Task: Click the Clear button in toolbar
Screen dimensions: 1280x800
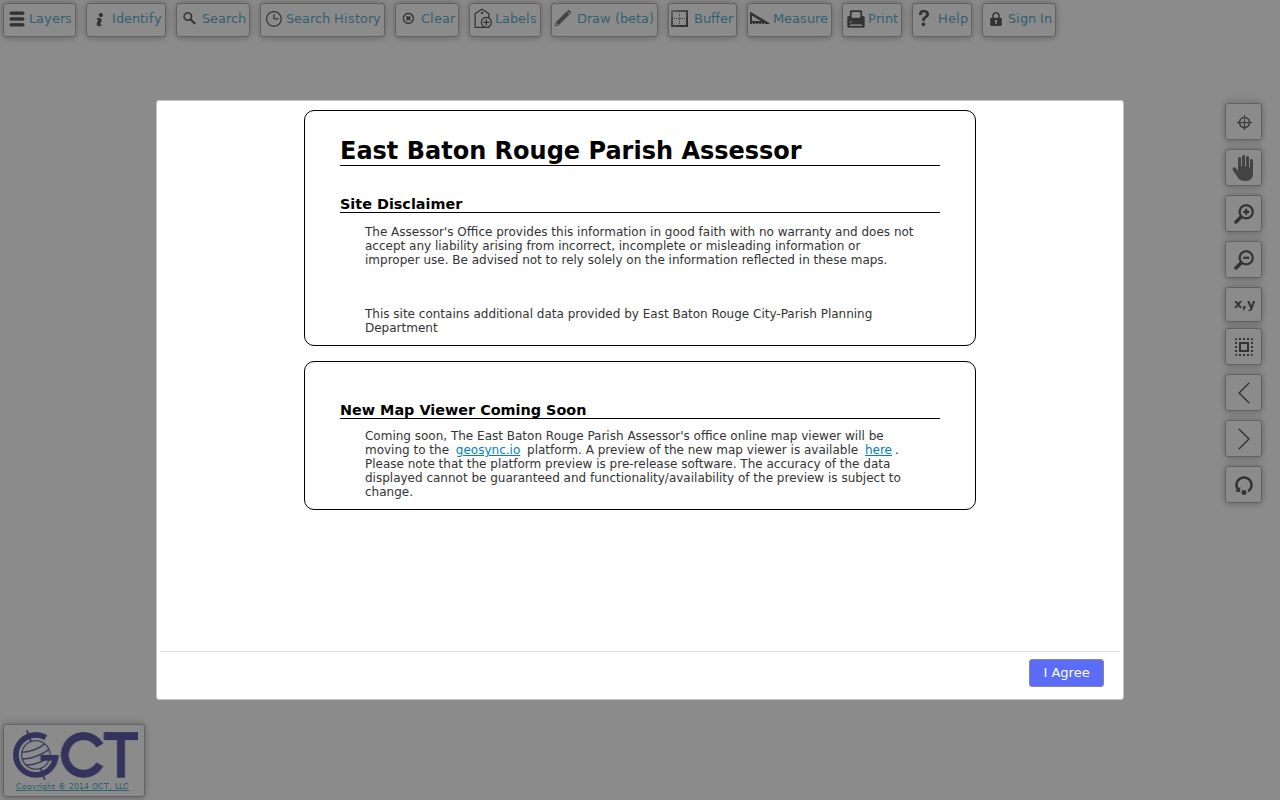Action: point(427,19)
